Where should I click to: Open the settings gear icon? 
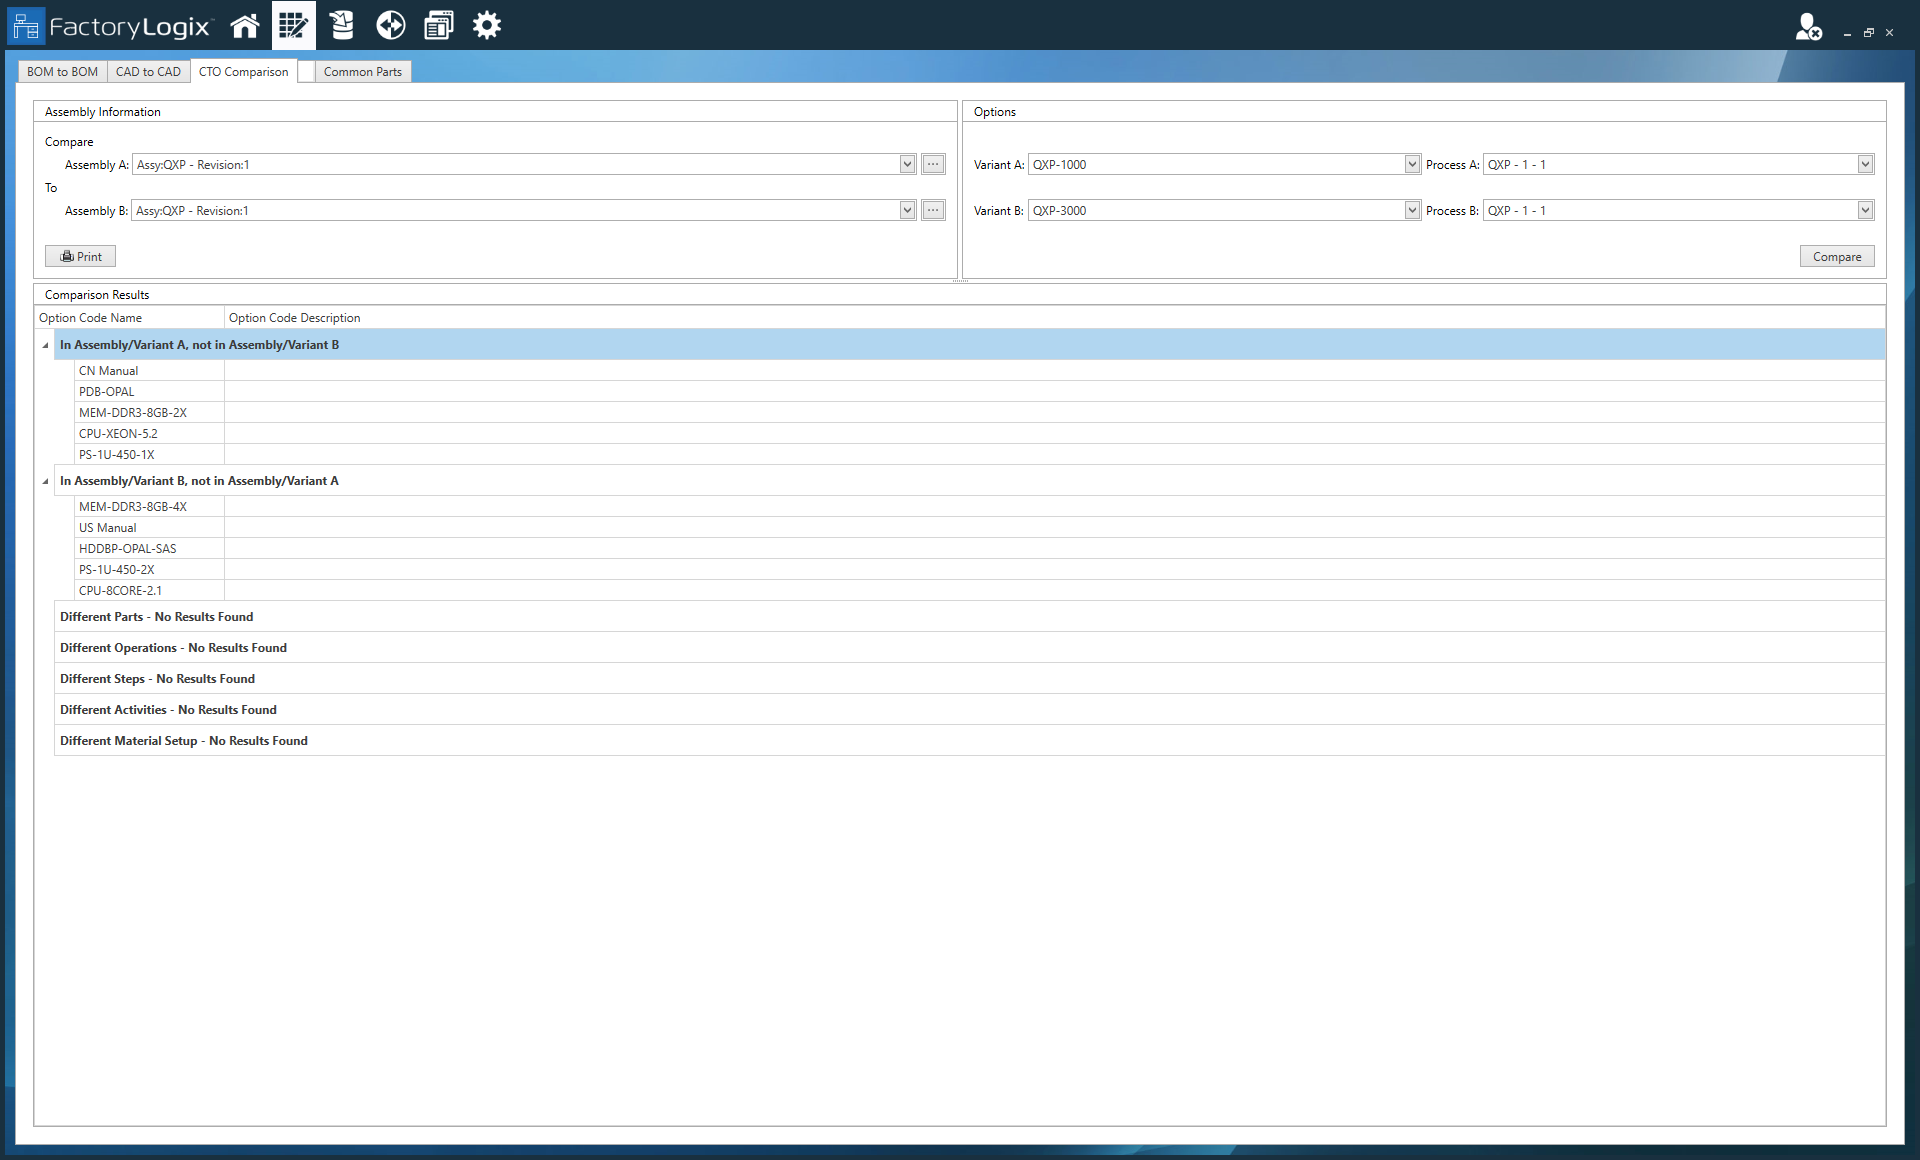point(486,25)
